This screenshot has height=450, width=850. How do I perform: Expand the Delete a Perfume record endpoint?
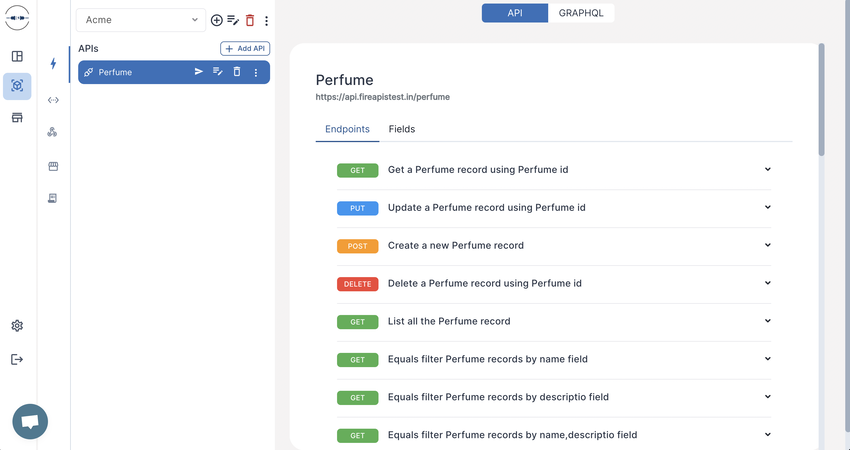553,284
